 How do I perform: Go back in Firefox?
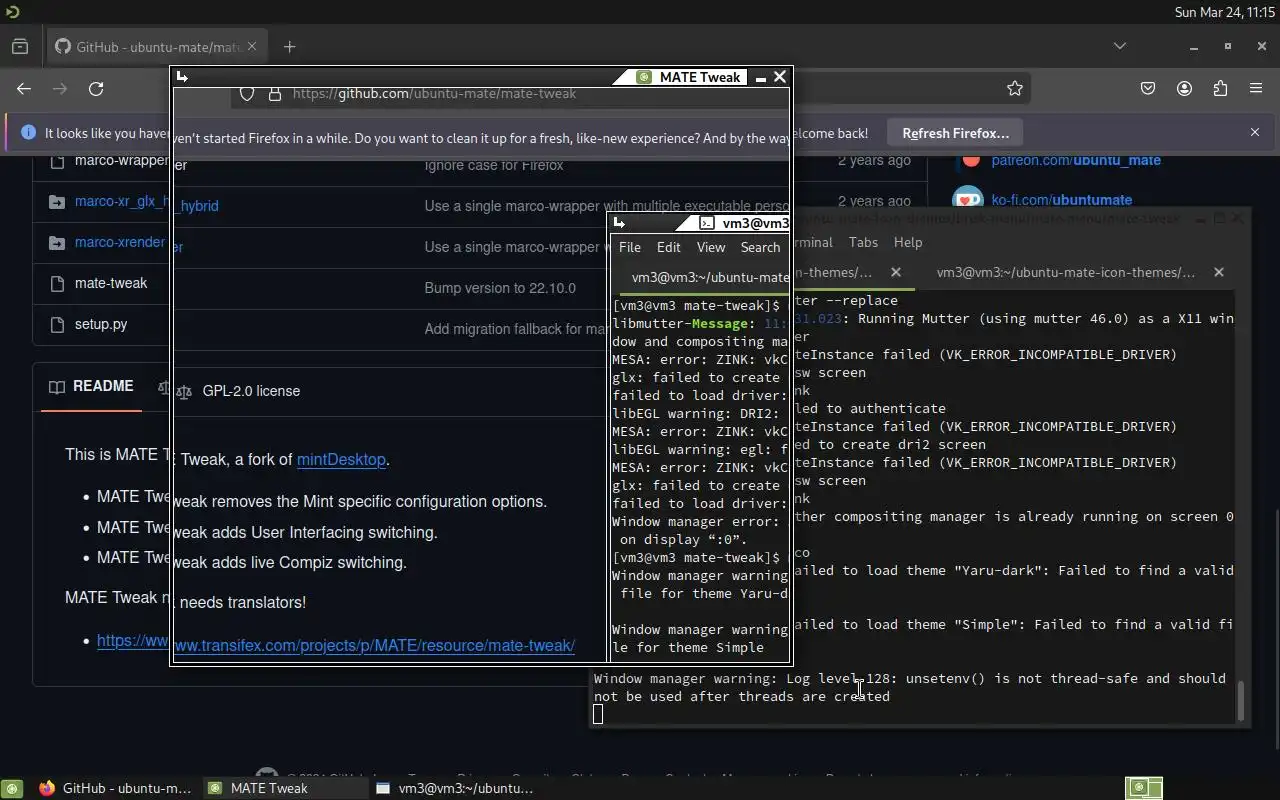[24, 88]
